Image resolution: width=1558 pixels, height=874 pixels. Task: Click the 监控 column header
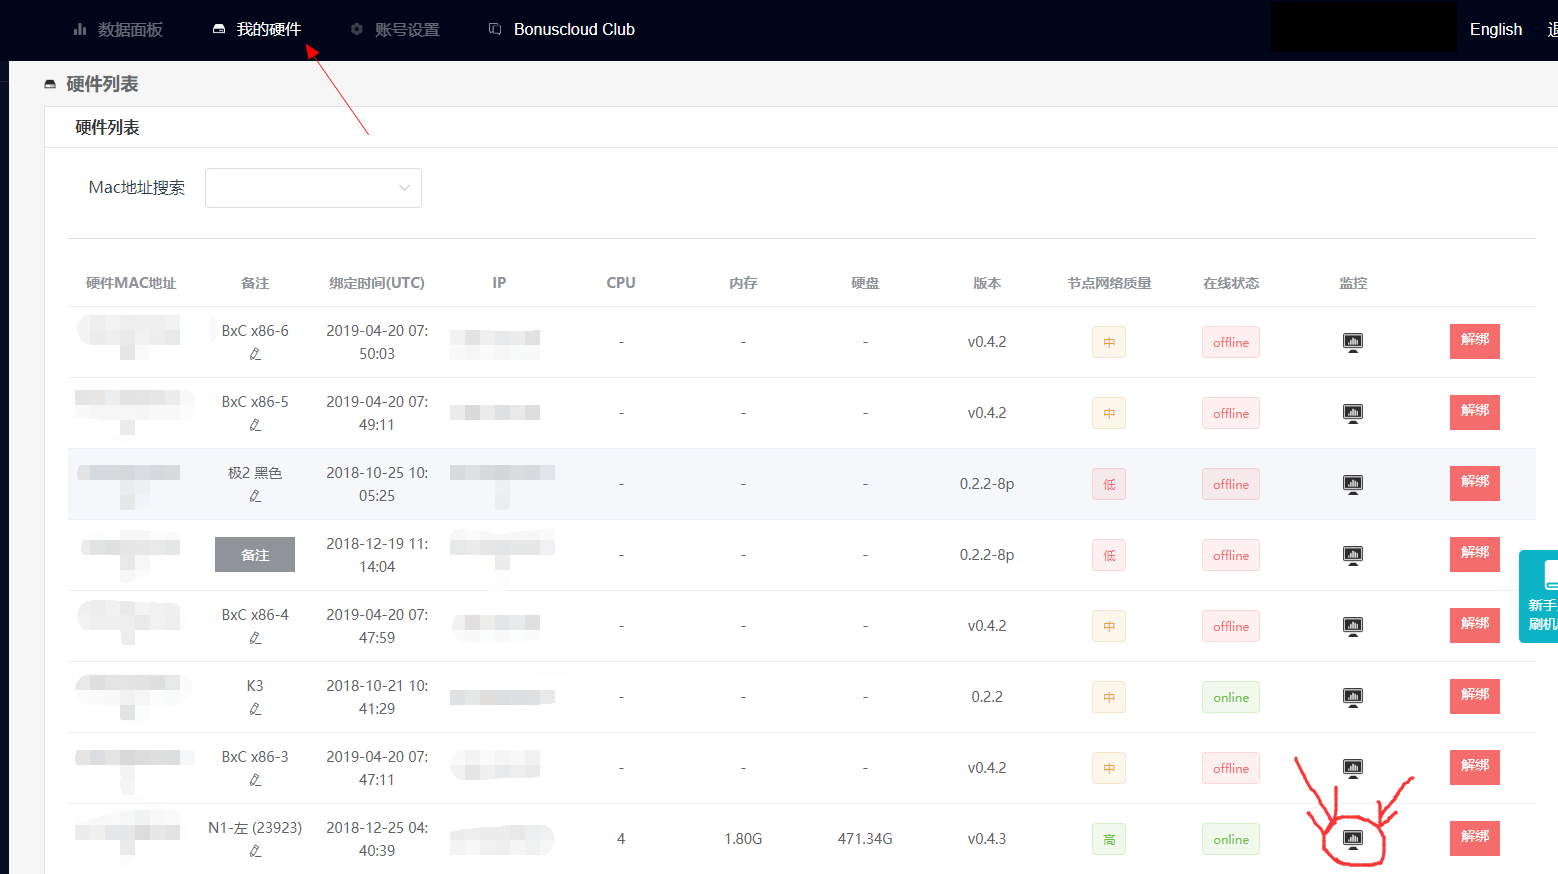coord(1353,283)
